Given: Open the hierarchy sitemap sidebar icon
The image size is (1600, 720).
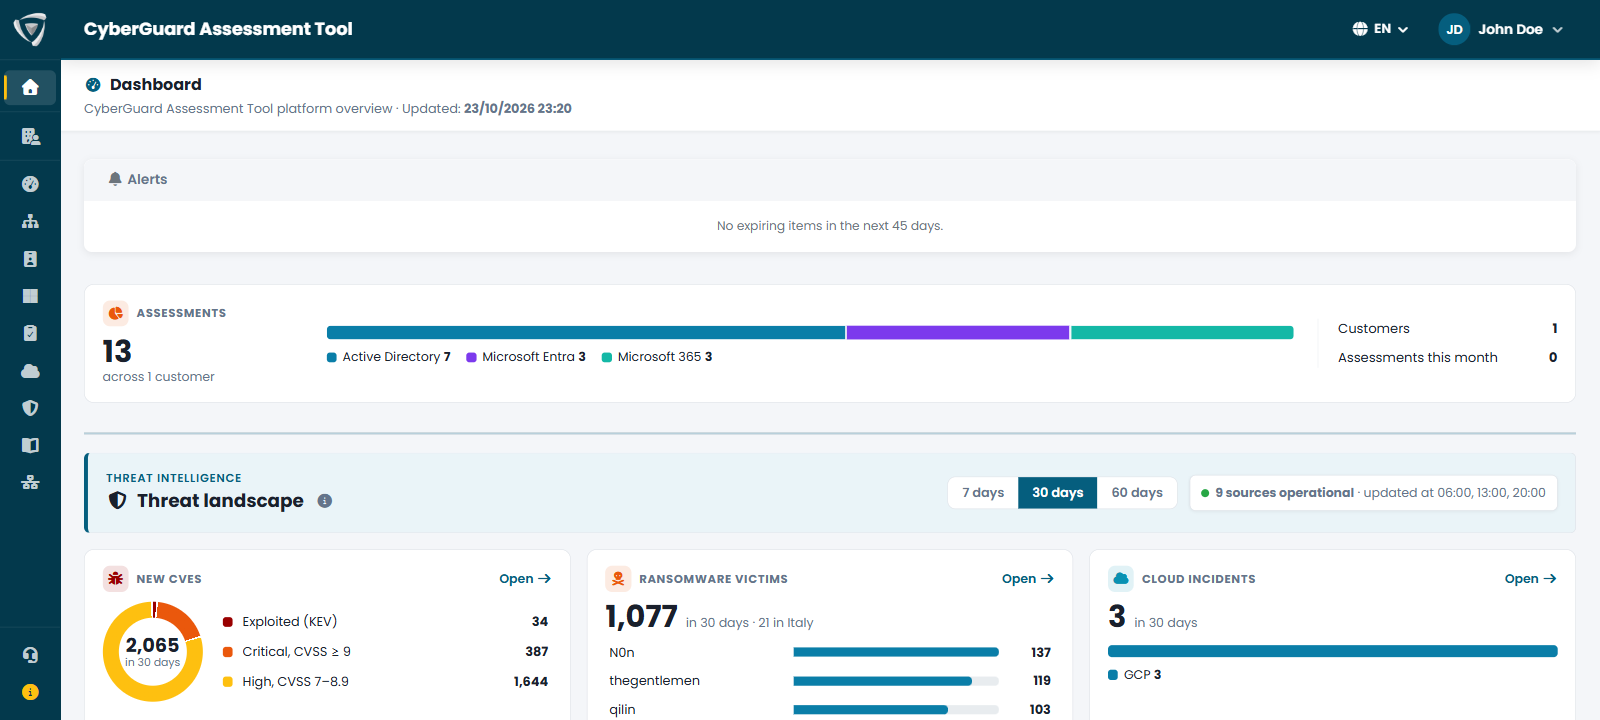Looking at the screenshot, I should [30, 221].
